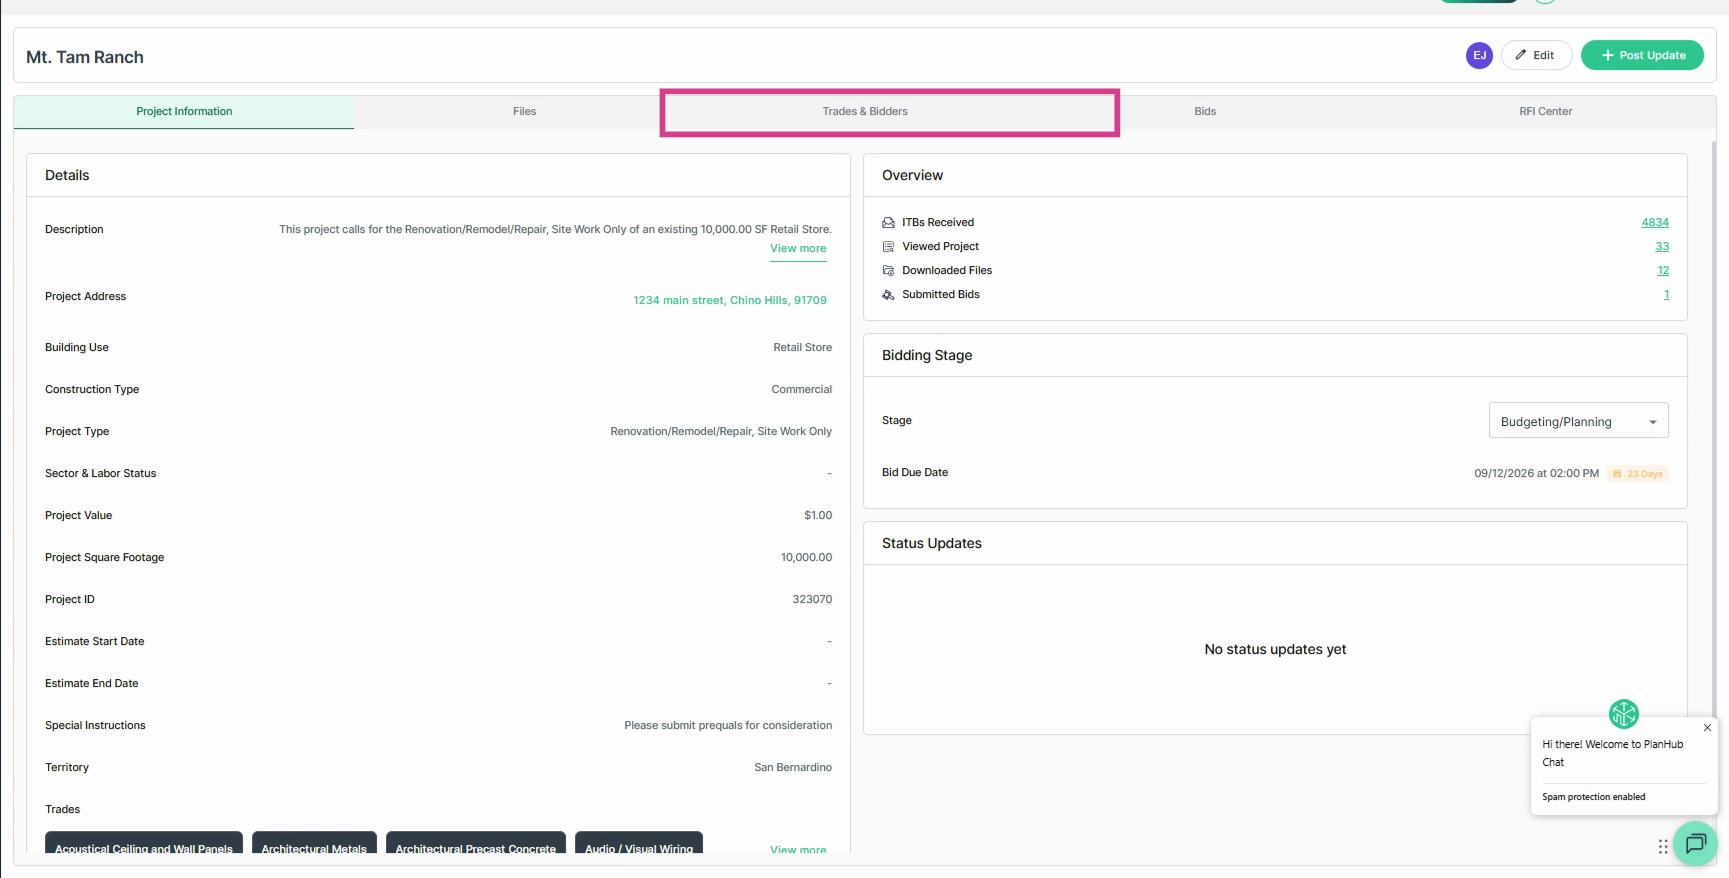Click the Project Value amount $1.00

[818, 516]
